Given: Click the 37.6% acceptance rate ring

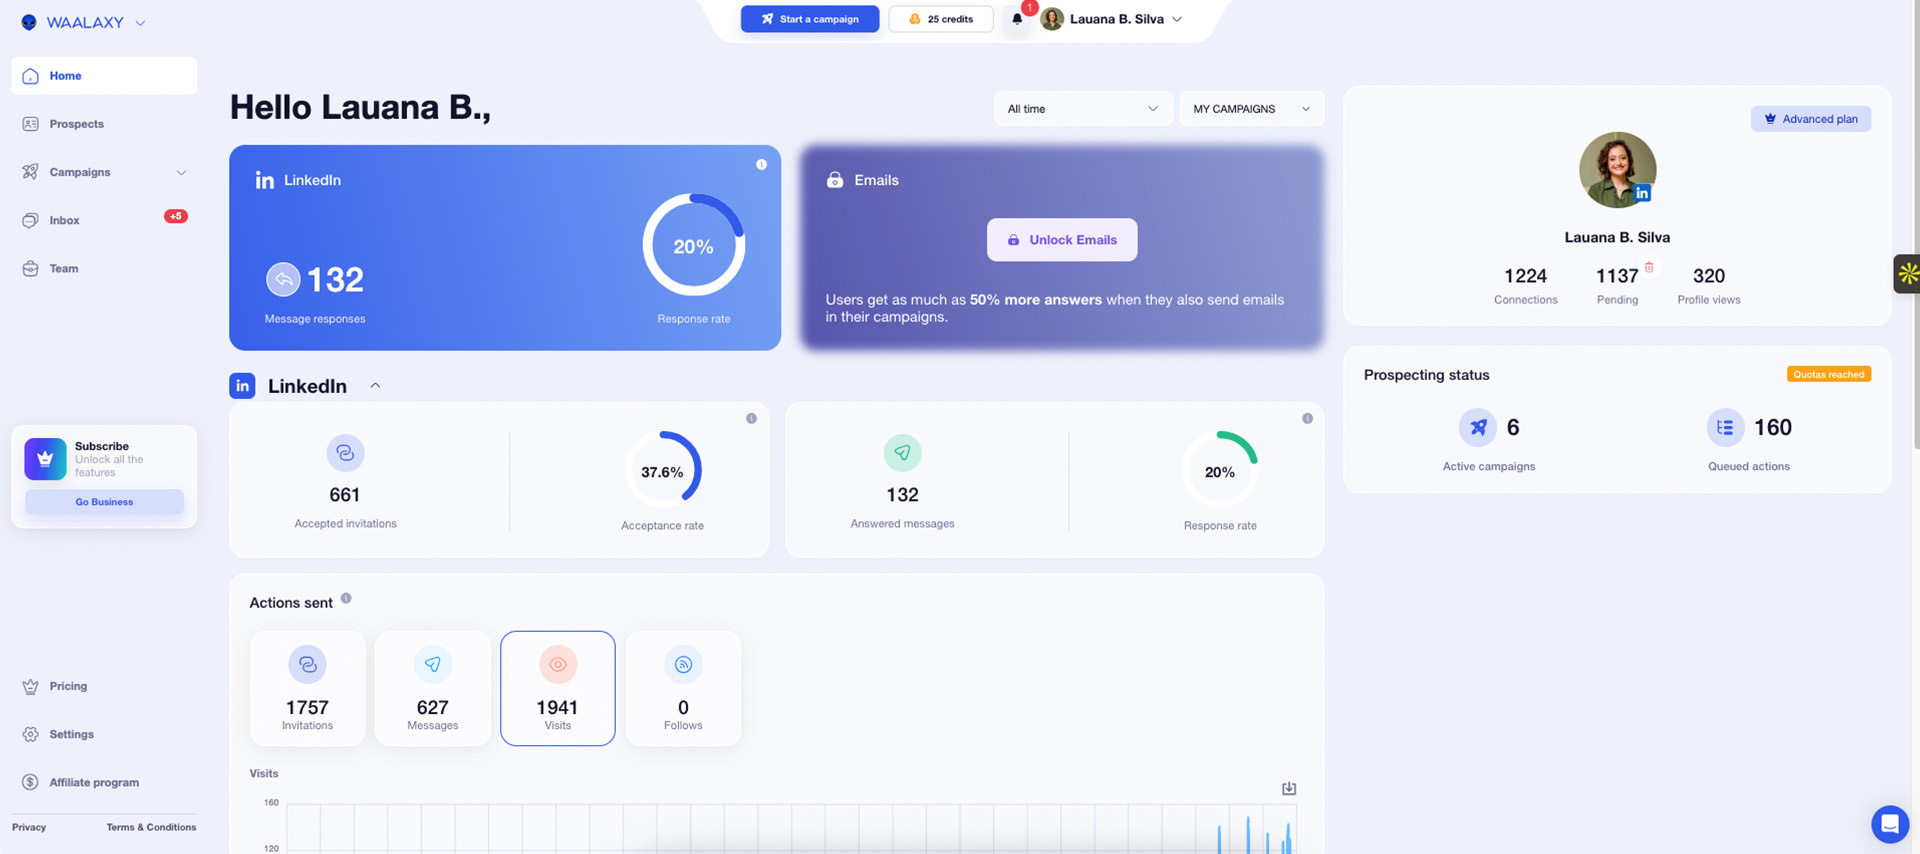Looking at the screenshot, I should (662, 471).
